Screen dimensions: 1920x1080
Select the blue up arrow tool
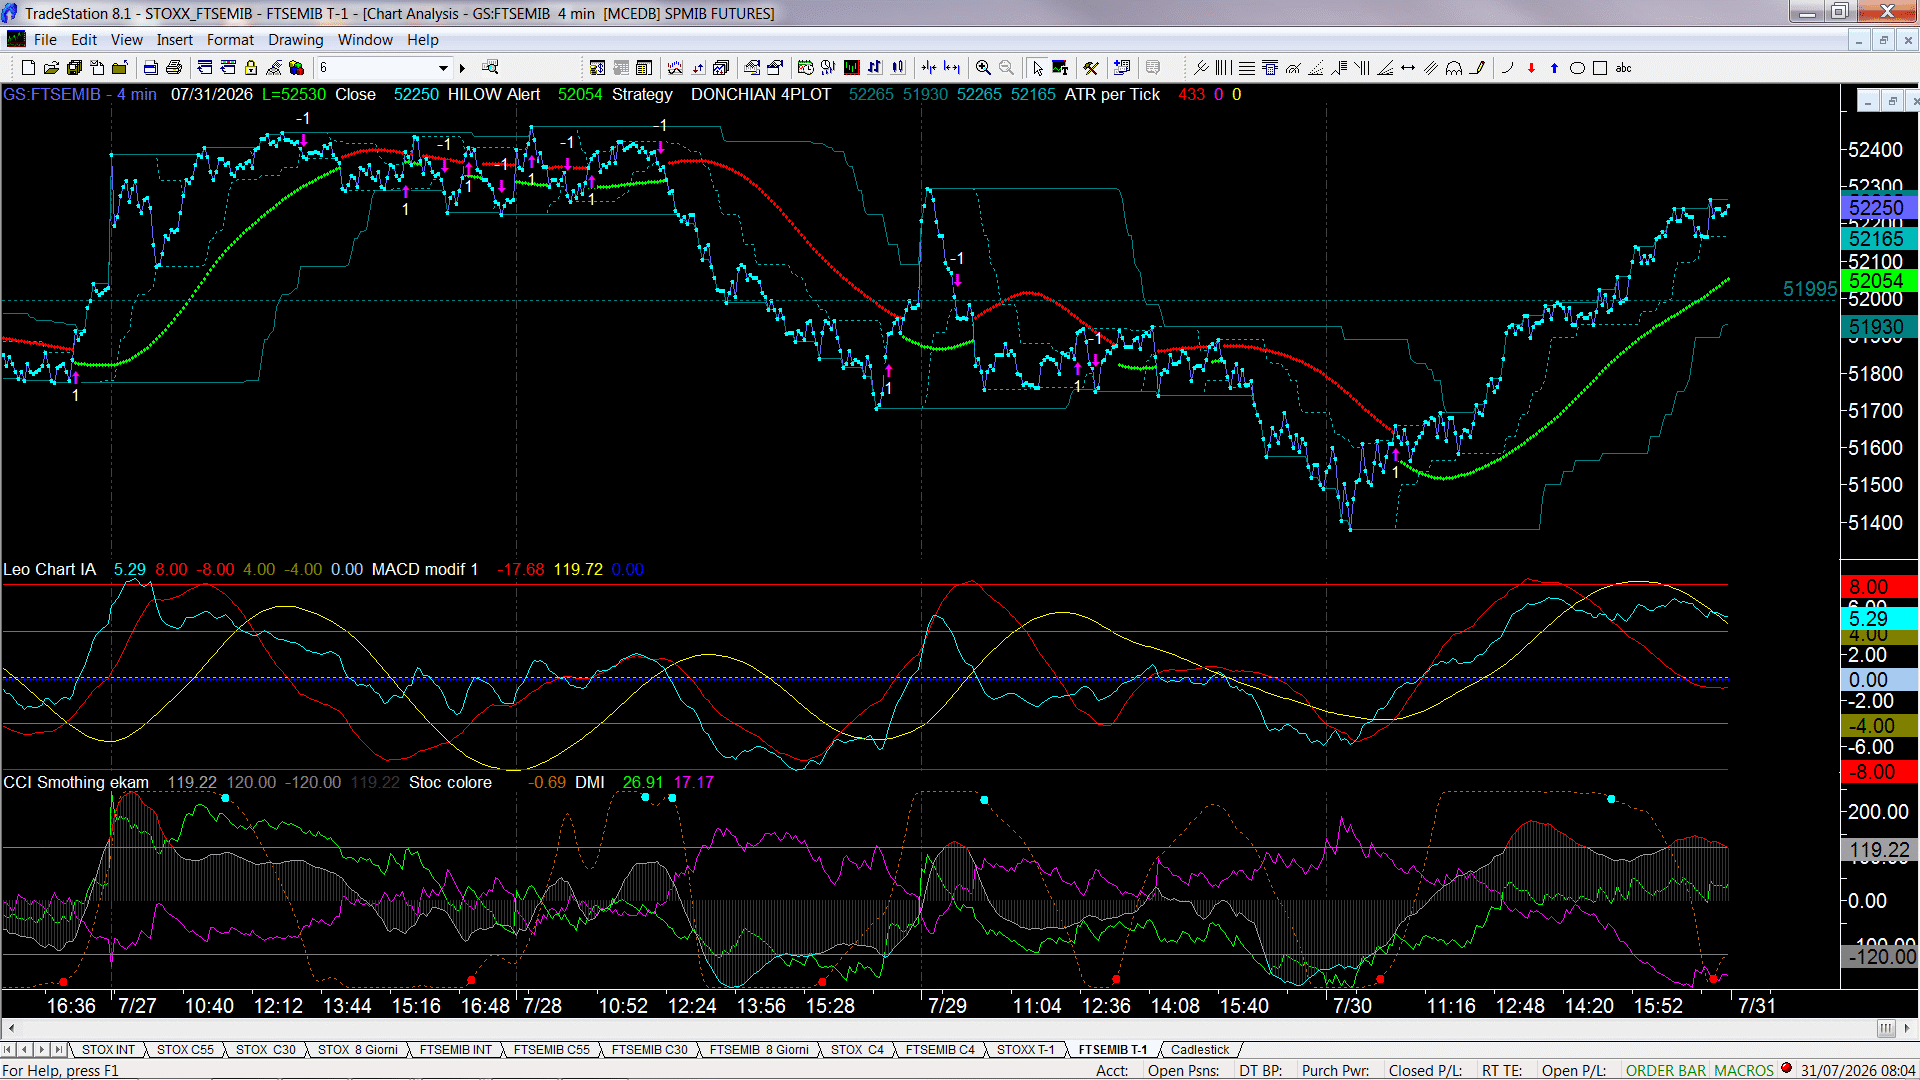point(1554,68)
